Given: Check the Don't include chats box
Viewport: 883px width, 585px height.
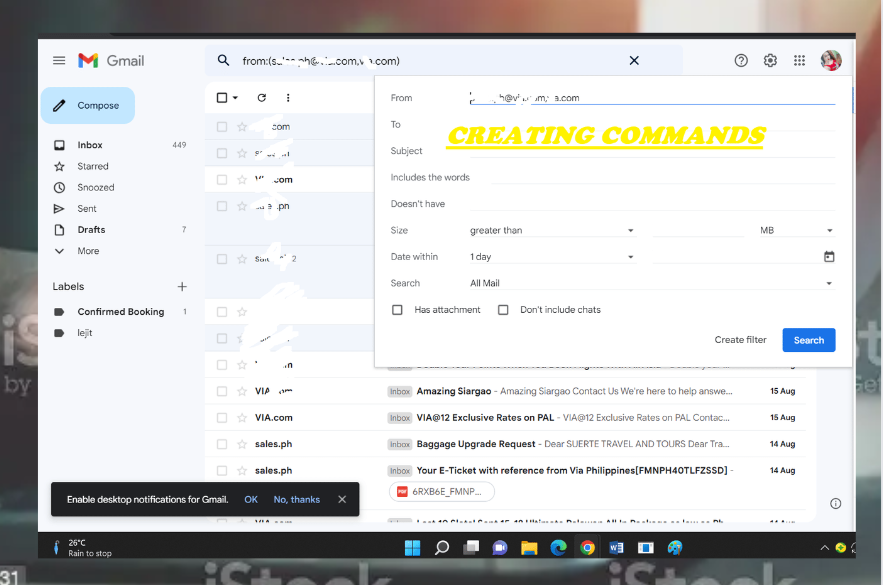Looking at the screenshot, I should 503,310.
